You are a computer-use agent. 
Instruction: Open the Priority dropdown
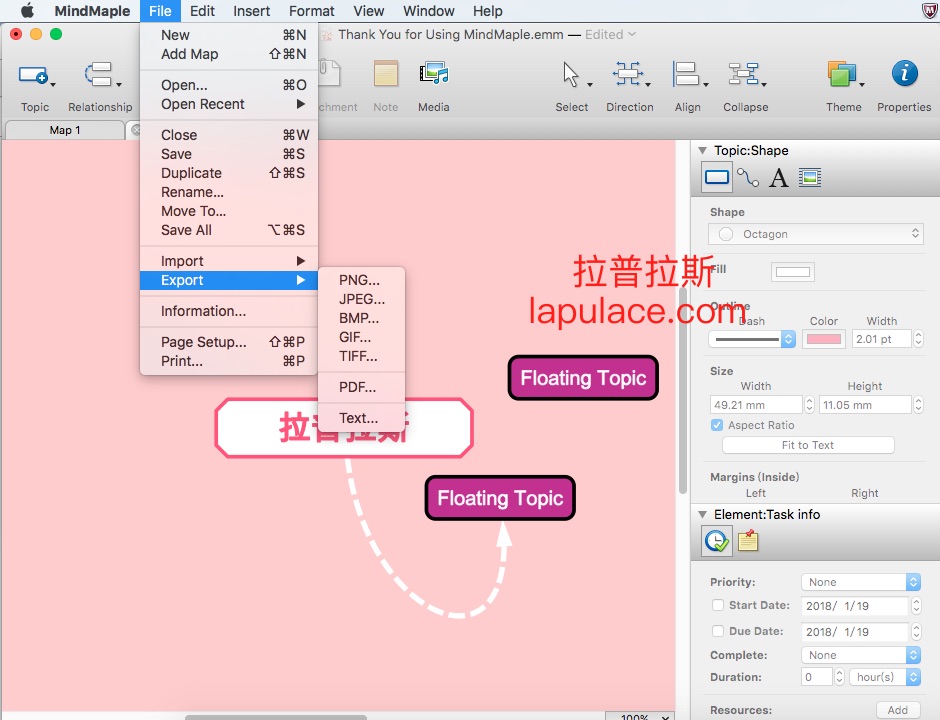coord(860,582)
